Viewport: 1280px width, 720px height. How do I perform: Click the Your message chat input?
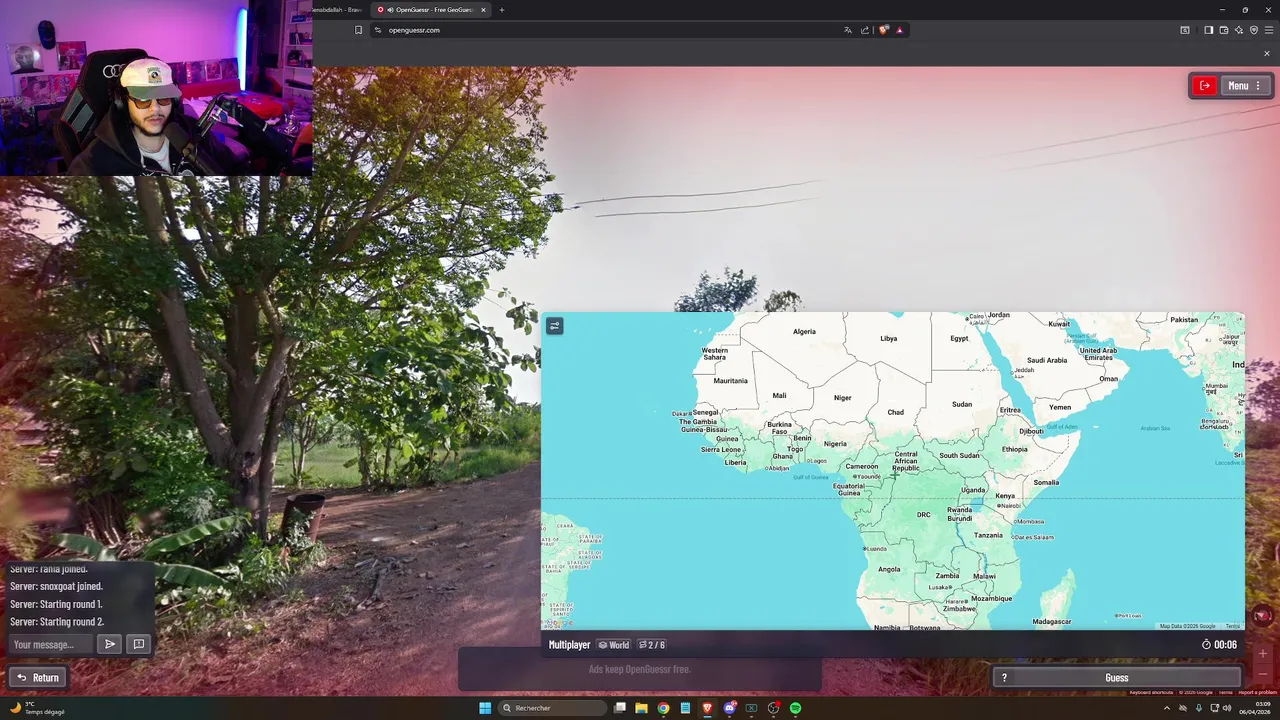(x=52, y=645)
